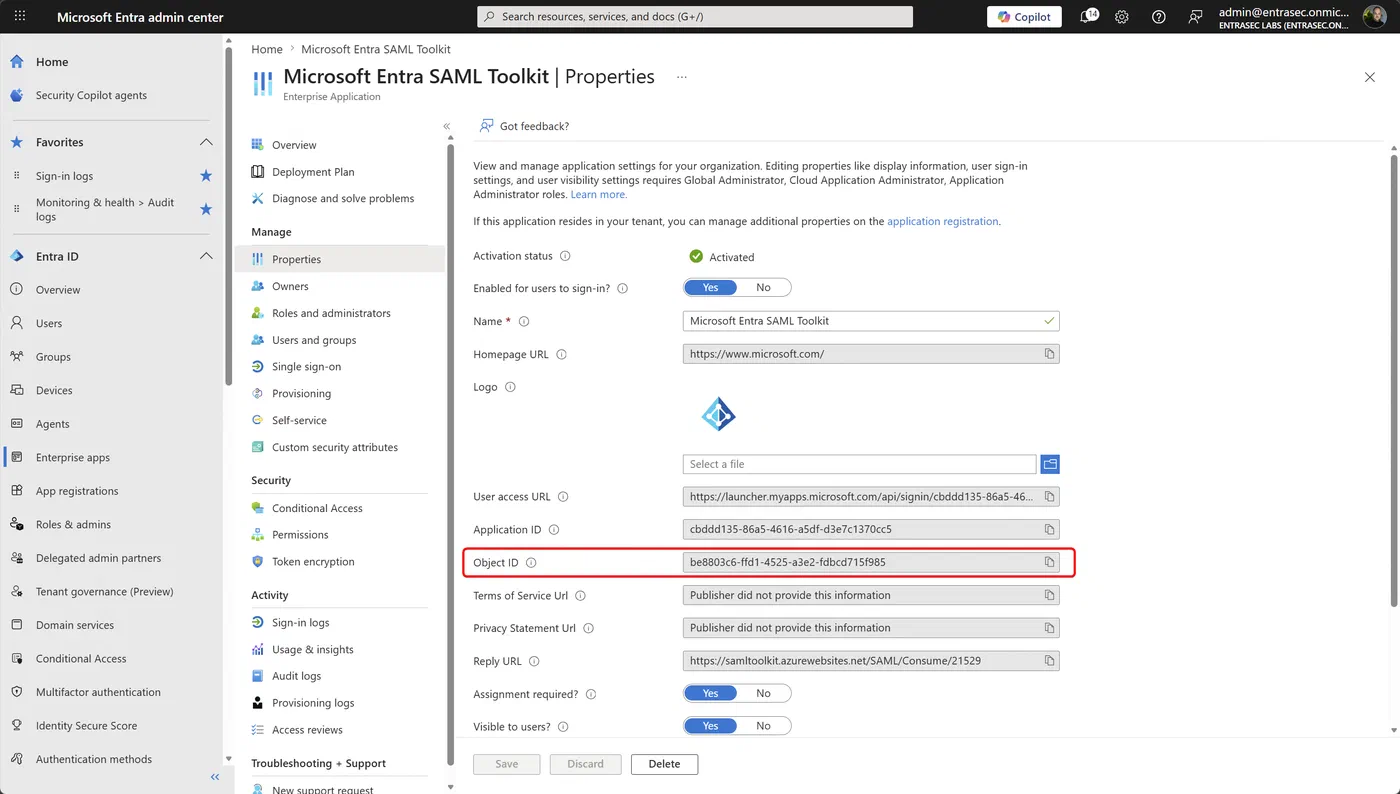This screenshot has height=794, width=1400.
Task: Set Enabled for users to sign-in to No
Action: pyautogui.click(x=764, y=288)
